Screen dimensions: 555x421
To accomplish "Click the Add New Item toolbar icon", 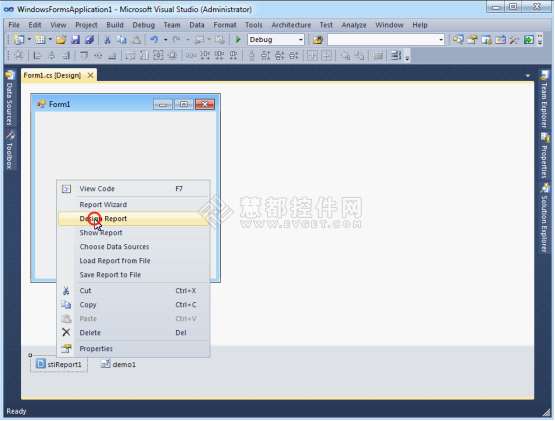I will [40, 40].
